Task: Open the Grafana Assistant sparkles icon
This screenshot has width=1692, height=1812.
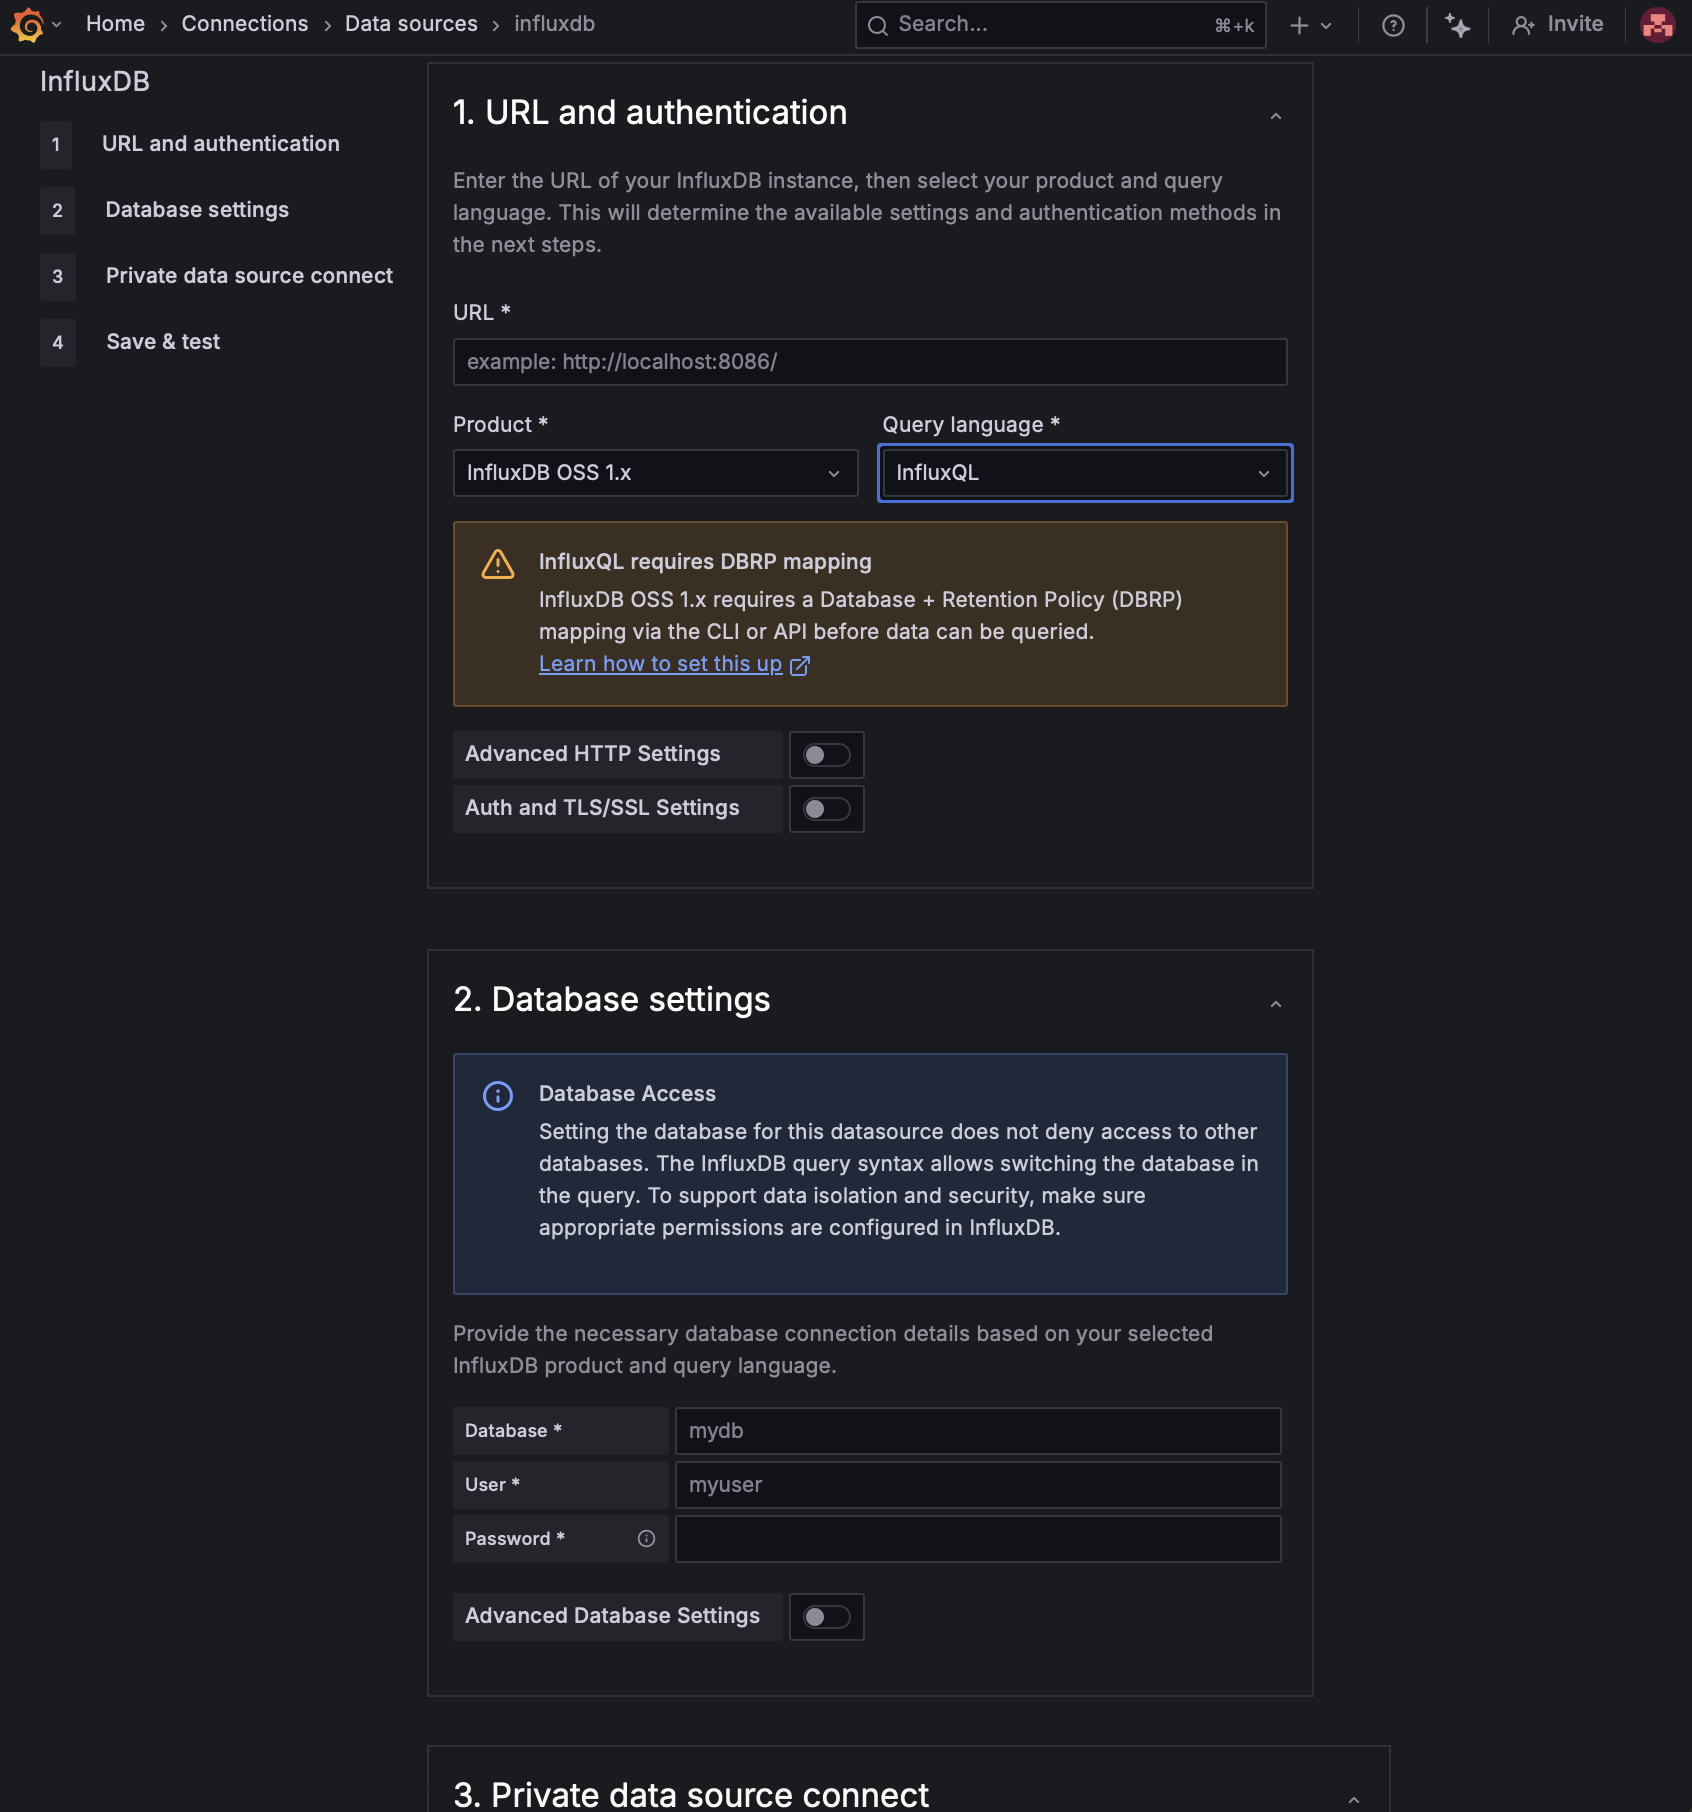Action: point(1458,24)
